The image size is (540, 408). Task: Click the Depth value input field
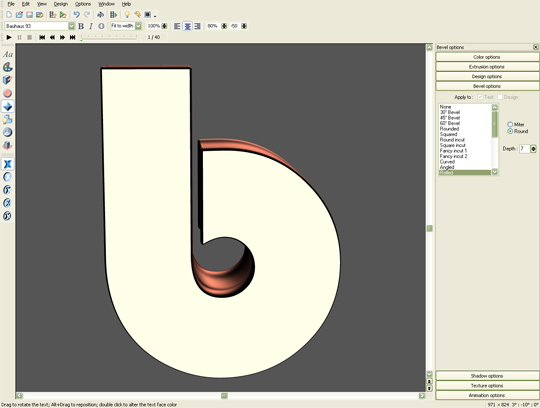point(525,149)
